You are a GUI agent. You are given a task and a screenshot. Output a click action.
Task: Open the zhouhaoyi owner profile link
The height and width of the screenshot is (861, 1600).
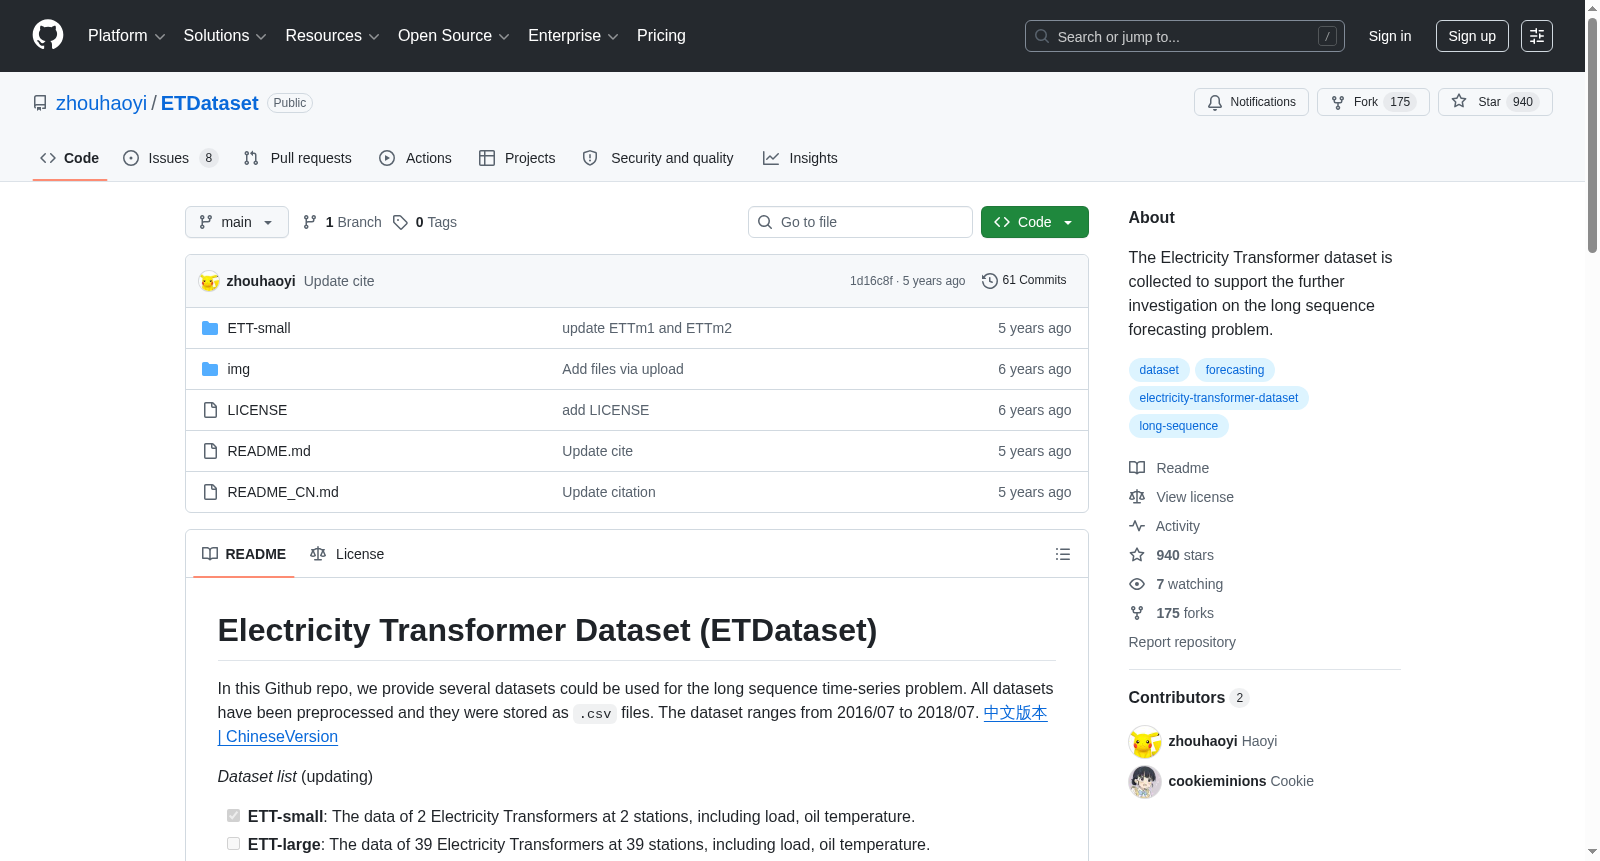101,103
